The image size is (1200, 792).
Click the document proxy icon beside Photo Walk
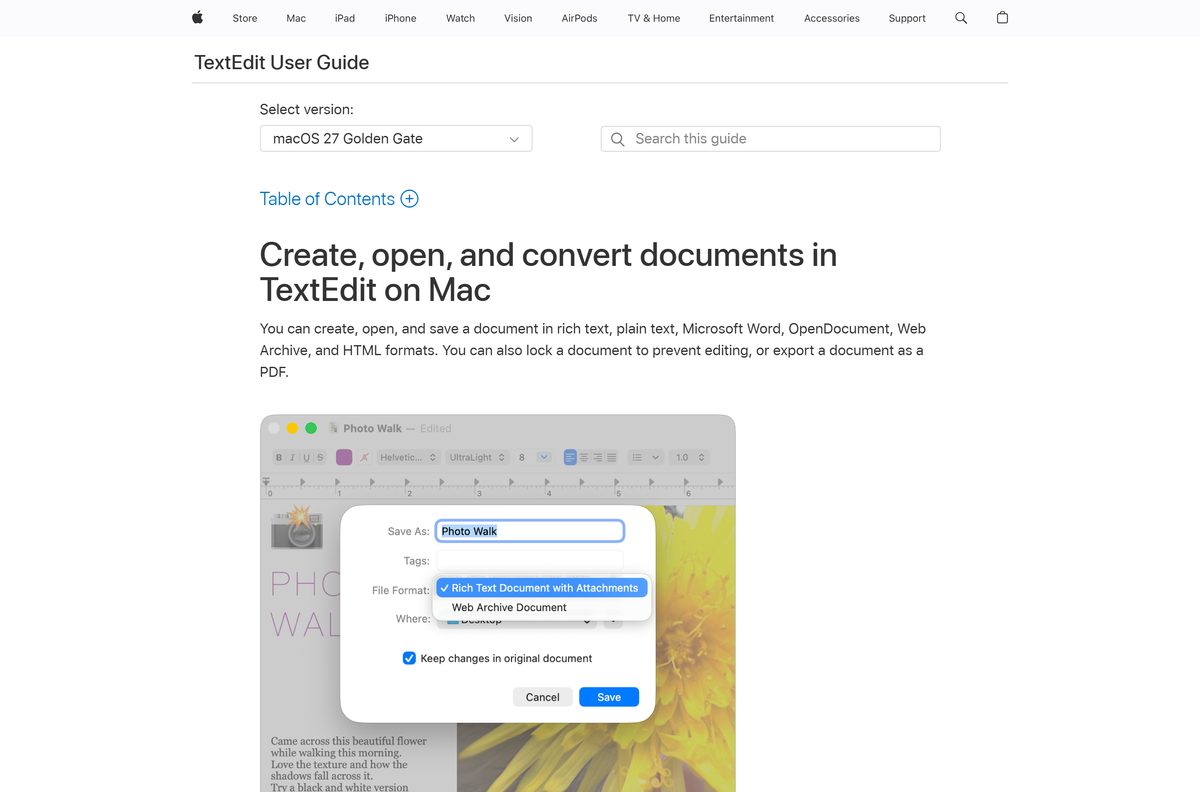pos(333,428)
